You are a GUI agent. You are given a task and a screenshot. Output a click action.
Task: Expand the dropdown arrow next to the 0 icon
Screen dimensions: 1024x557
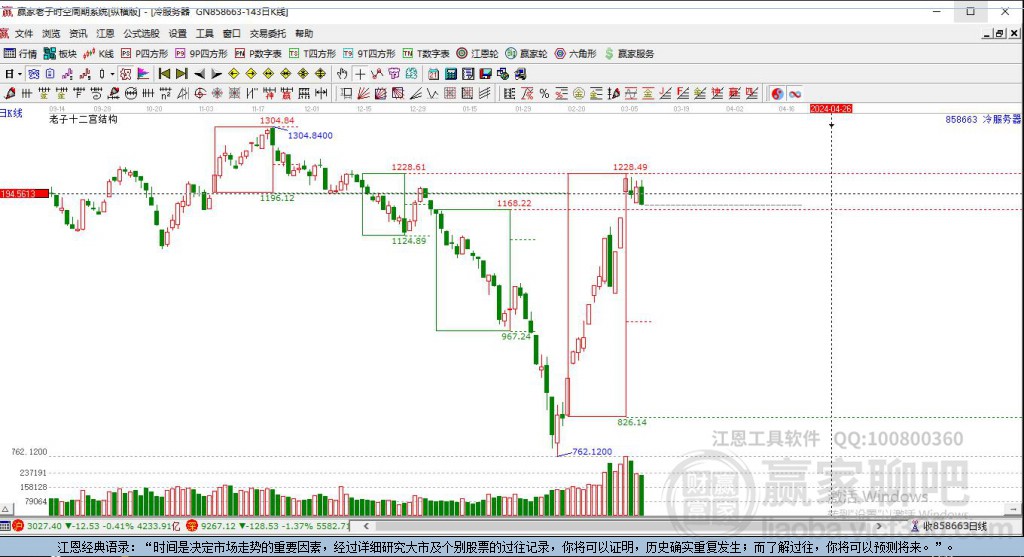112,74
